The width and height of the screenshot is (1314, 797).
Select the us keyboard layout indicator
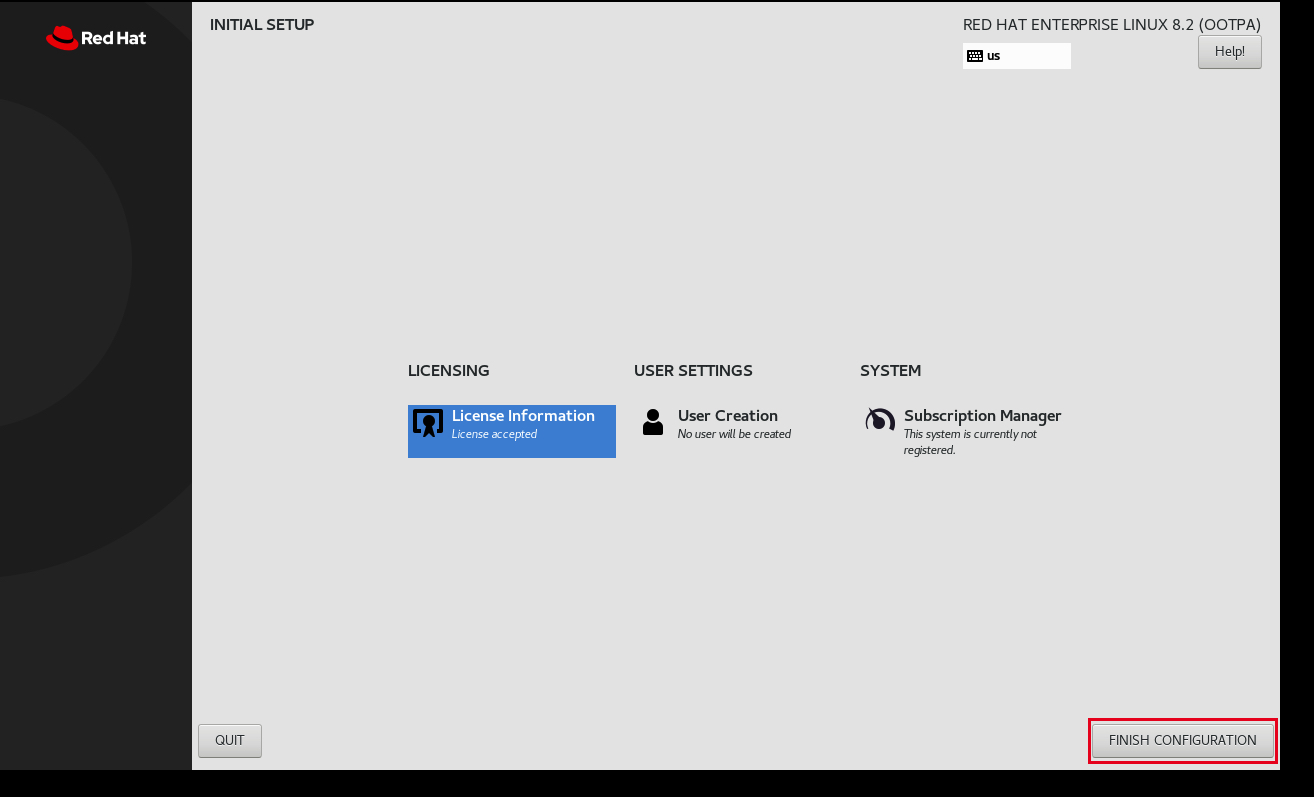(1017, 56)
